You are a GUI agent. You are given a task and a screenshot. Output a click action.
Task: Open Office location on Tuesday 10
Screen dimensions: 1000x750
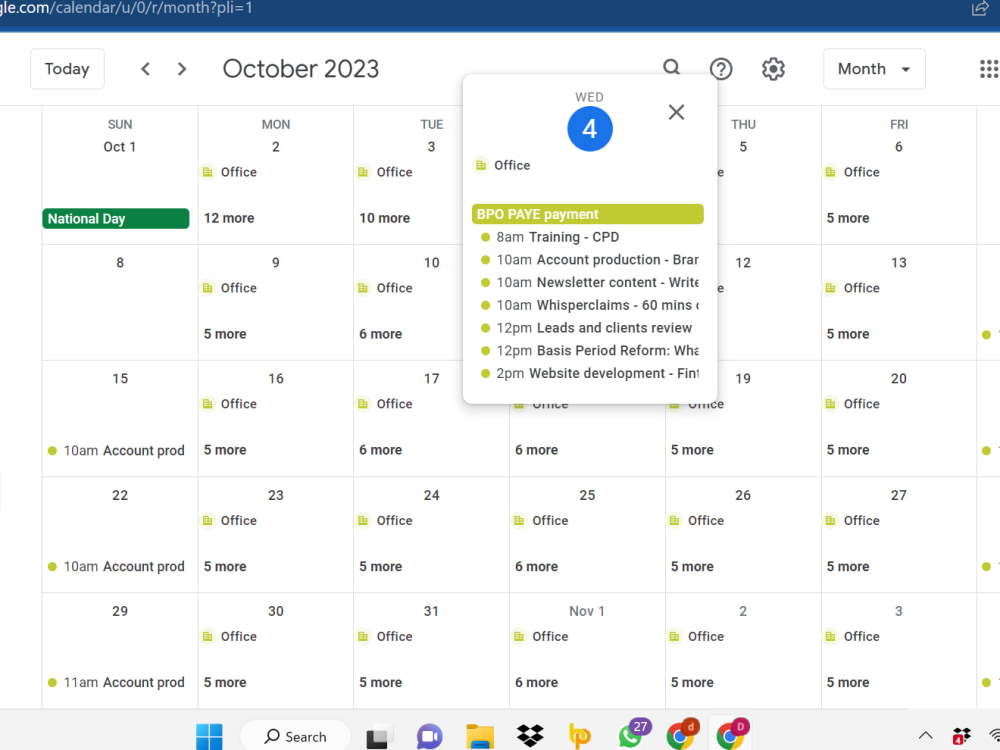[x=385, y=288]
